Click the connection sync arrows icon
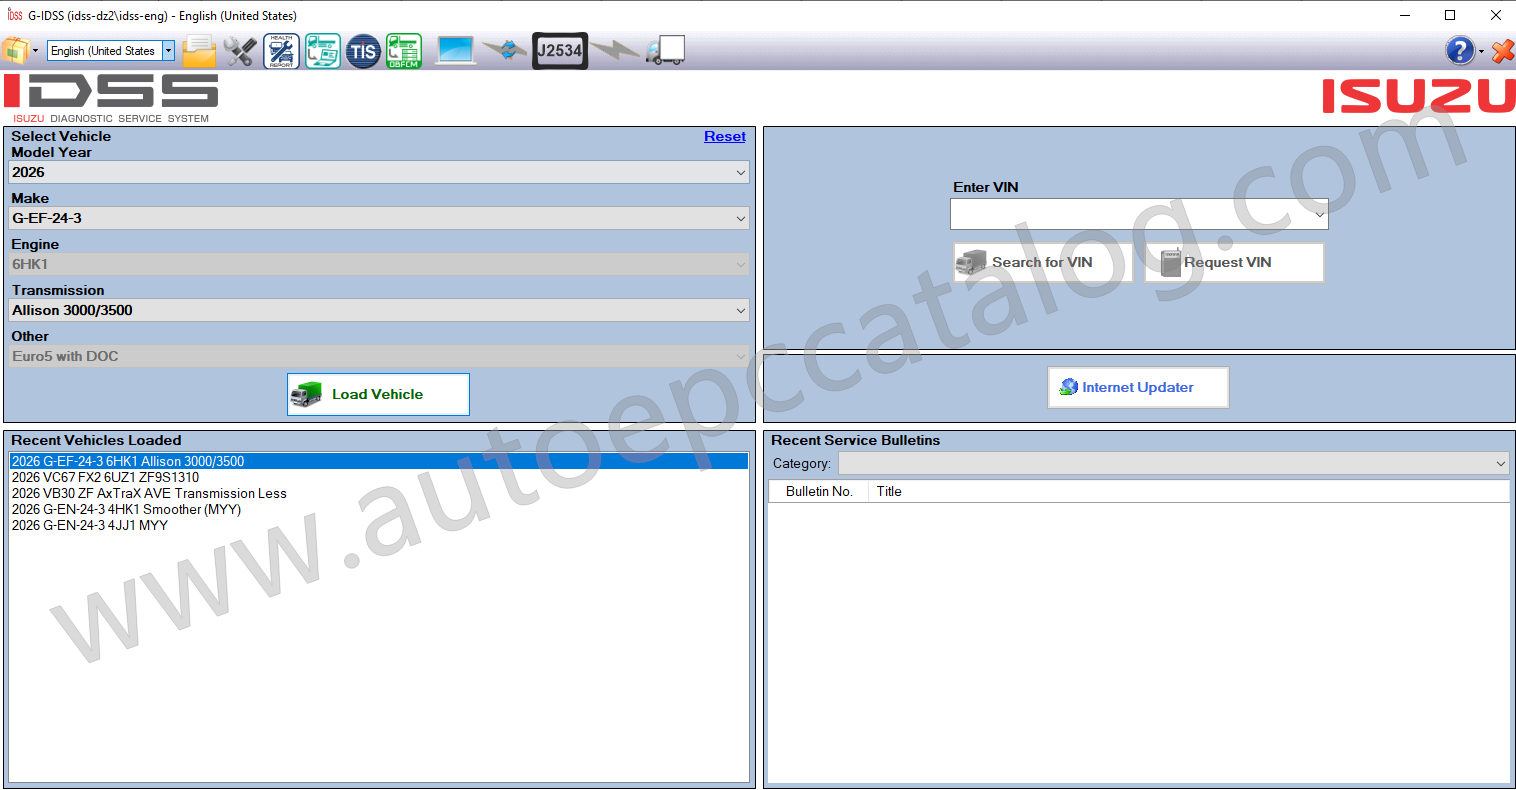1516x790 pixels. [x=505, y=50]
